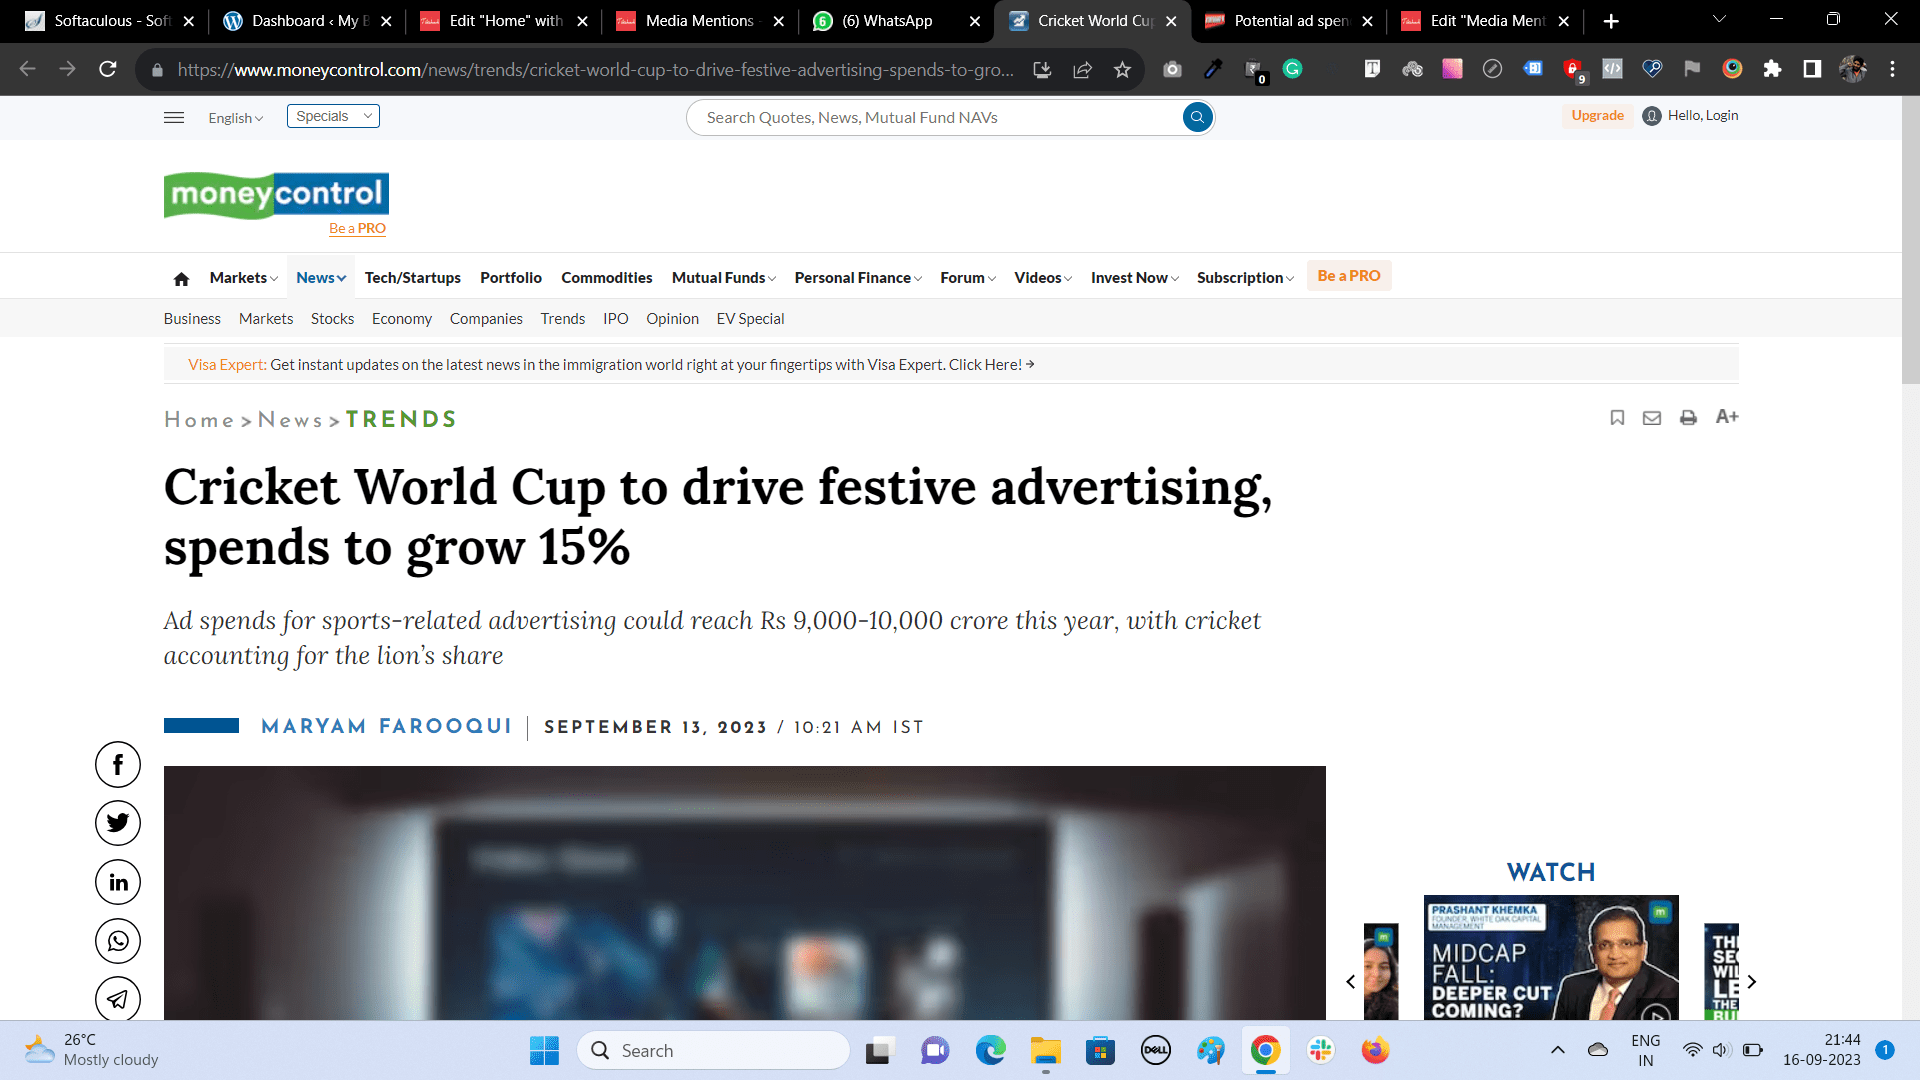Expand the Videos menu
The width and height of the screenshot is (1920, 1080).
coord(1043,278)
